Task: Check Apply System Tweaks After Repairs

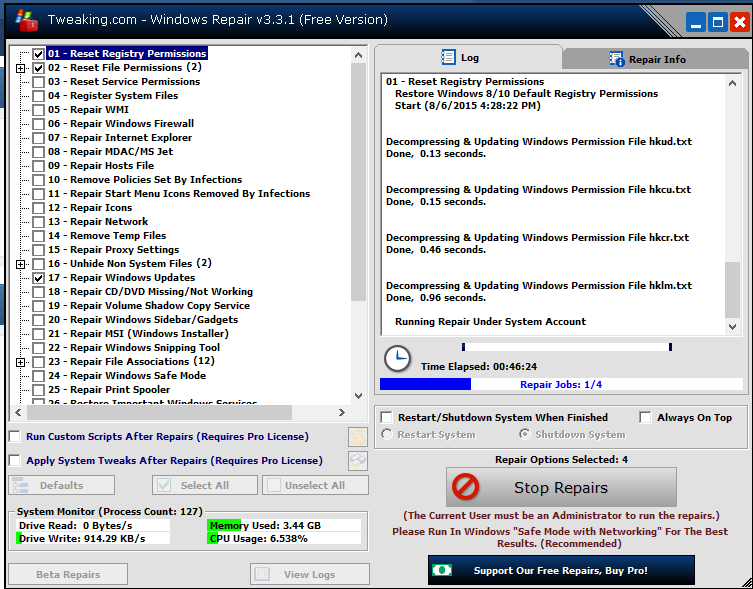Action: pos(15,461)
